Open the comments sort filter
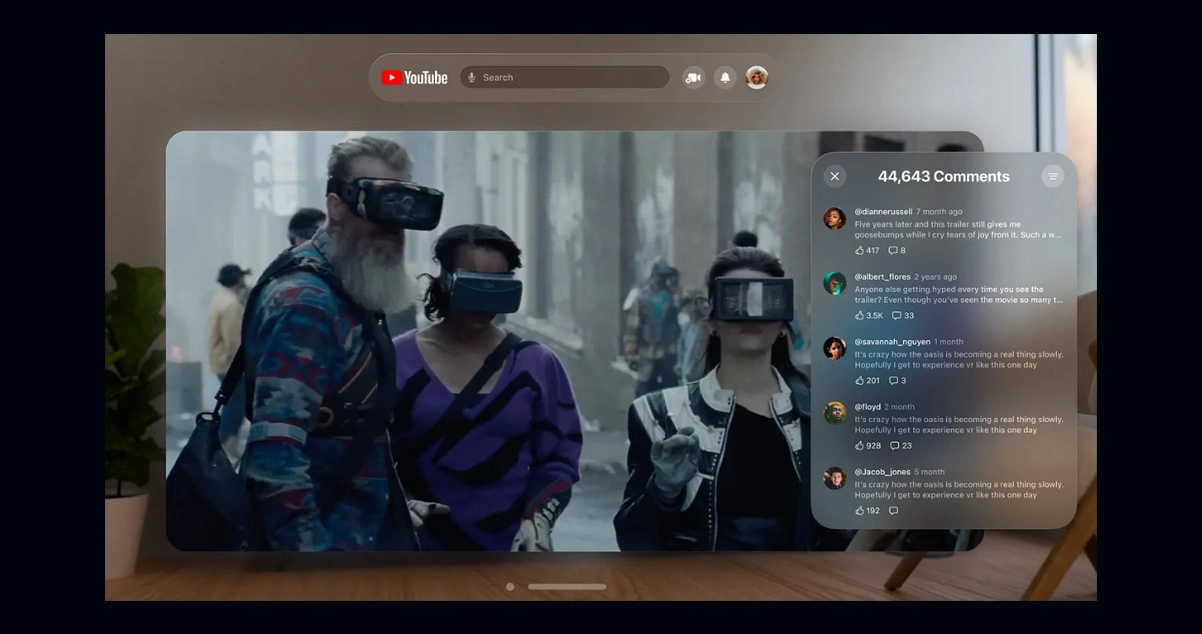This screenshot has height=634, width=1202. 1052,177
